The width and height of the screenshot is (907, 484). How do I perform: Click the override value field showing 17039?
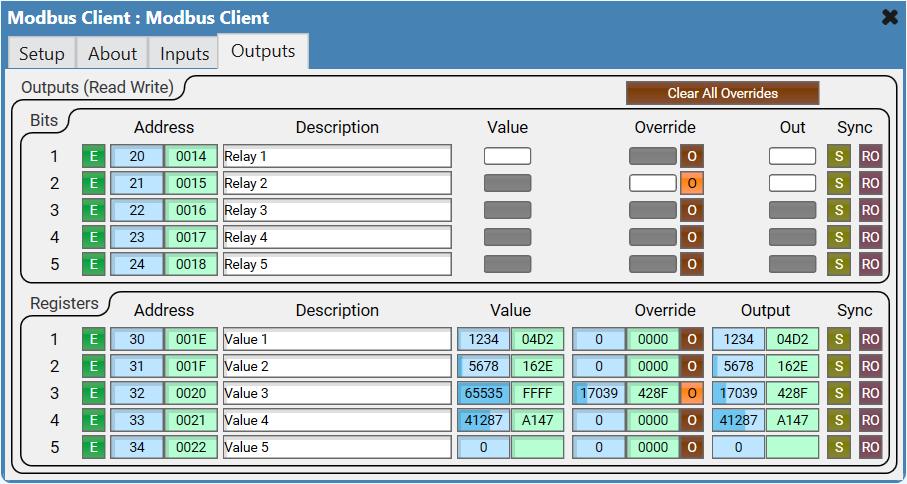pos(599,394)
